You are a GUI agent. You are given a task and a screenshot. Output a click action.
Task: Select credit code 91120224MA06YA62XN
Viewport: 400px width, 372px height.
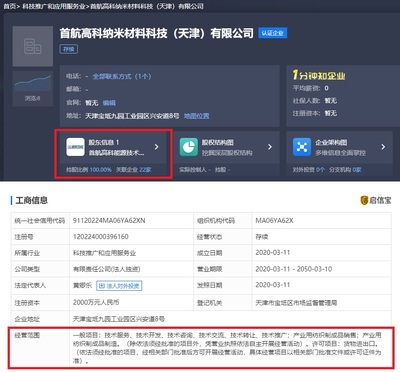point(109,221)
